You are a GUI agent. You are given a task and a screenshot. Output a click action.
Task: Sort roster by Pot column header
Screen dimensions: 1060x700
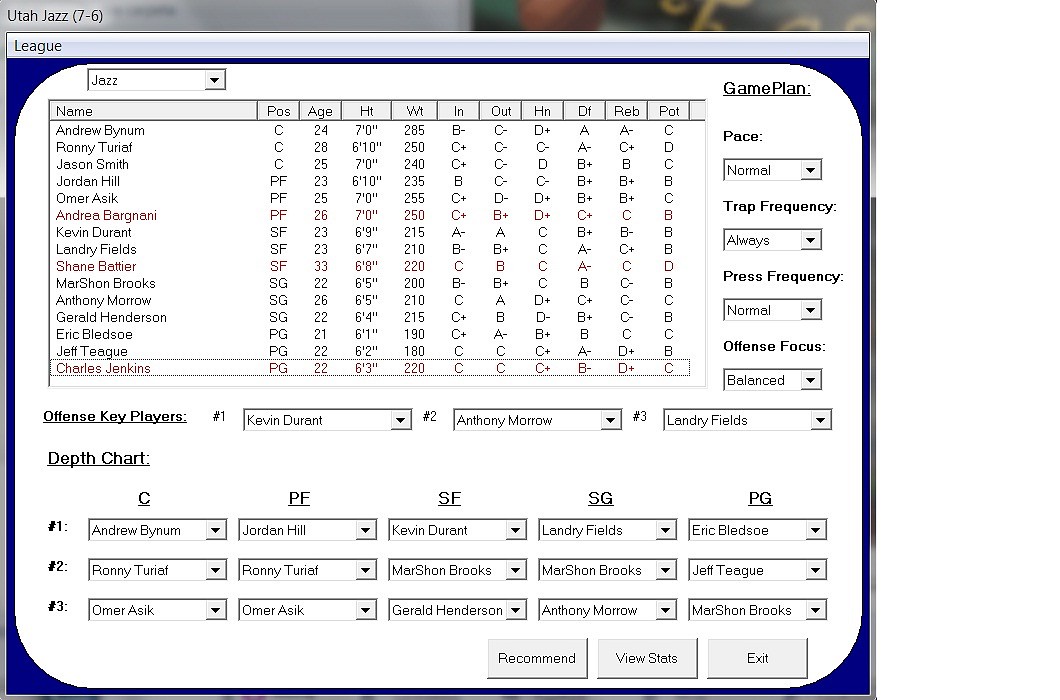point(669,111)
